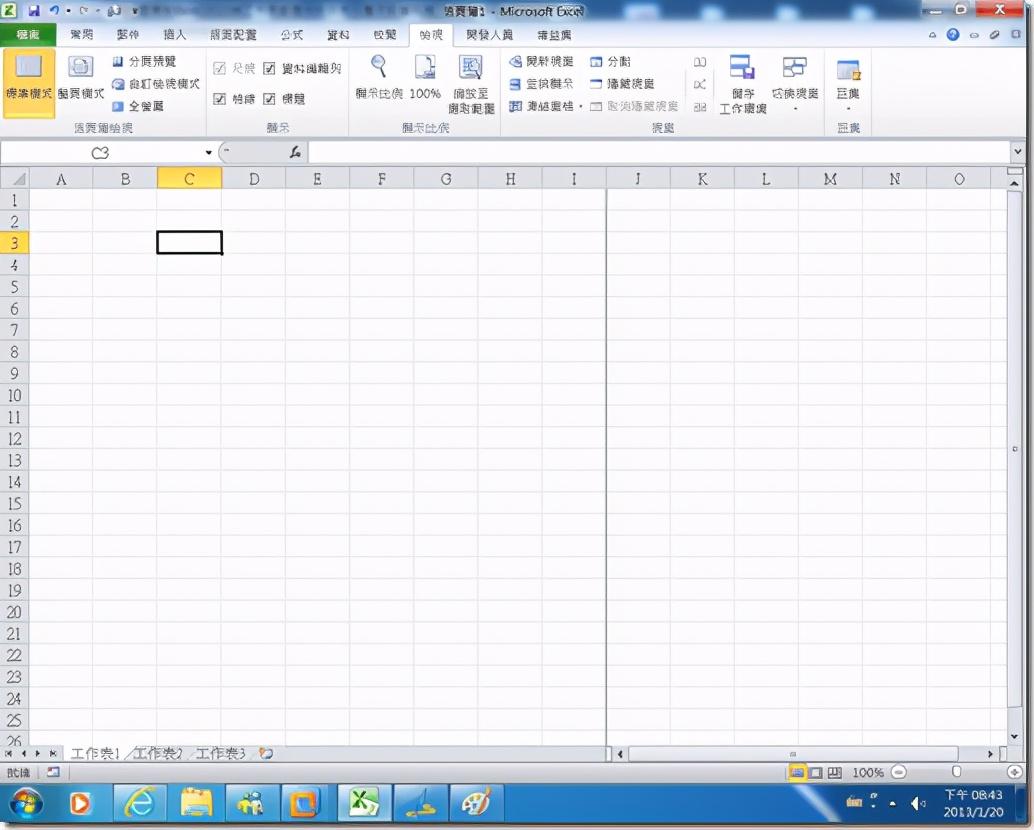Open Custom Views (自訂檢視模式)
The height and width of the screenshot is (830, 1034).
(x=156, y=84)
